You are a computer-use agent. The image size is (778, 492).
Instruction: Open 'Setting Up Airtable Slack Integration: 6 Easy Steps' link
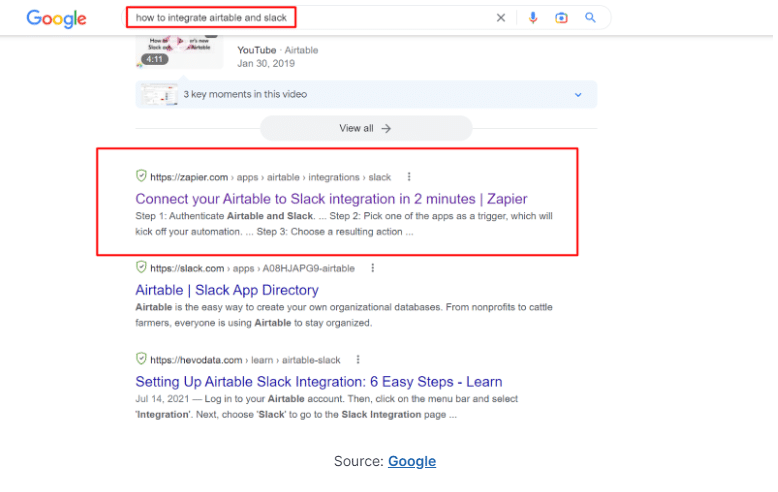pyautogui.click(x=319, y=382)
